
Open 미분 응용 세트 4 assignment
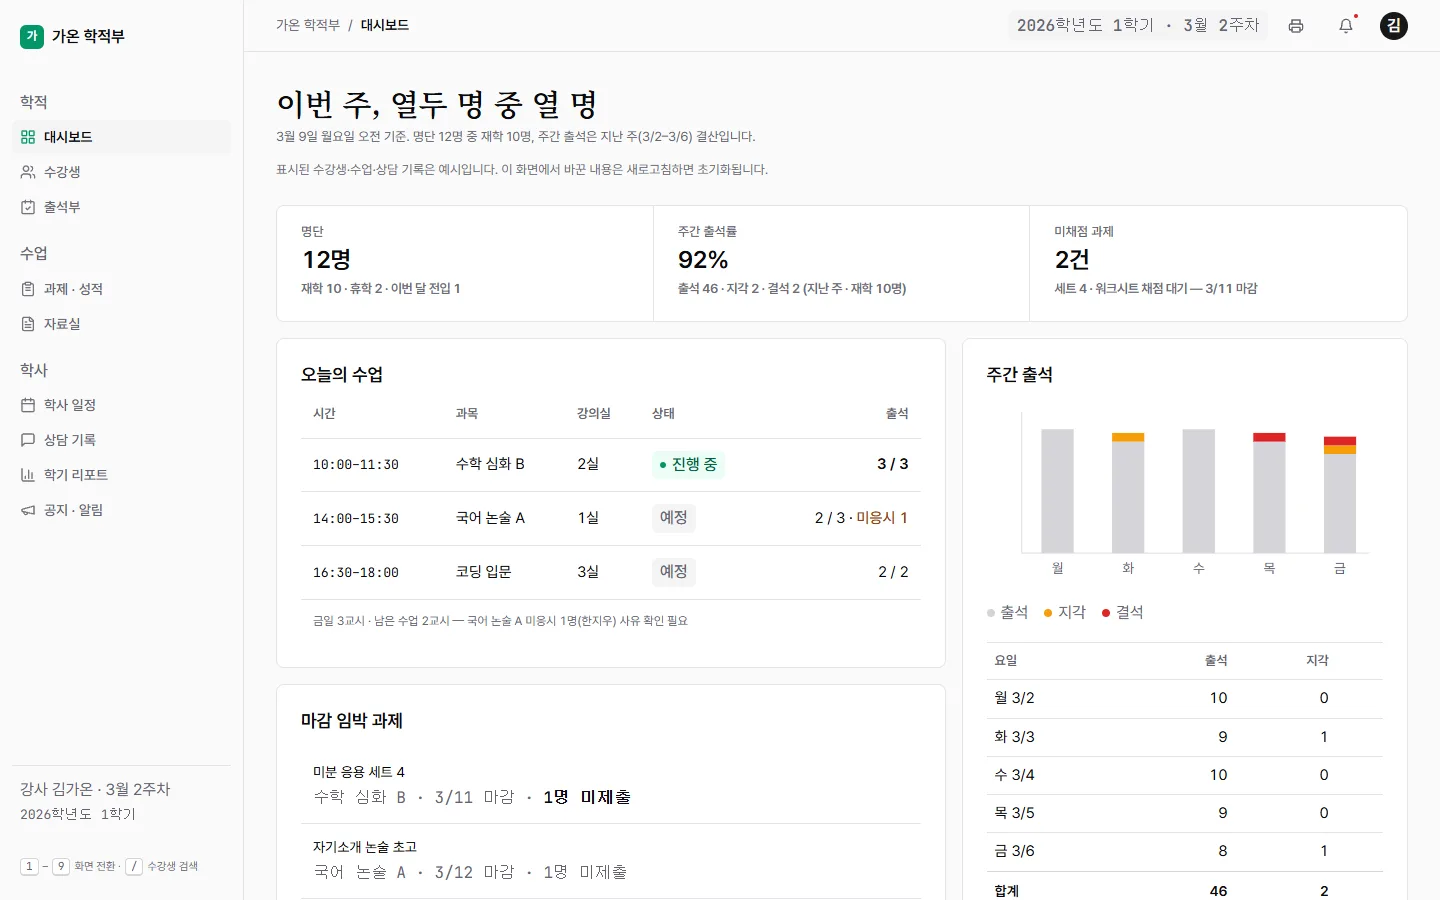[611, 786]
